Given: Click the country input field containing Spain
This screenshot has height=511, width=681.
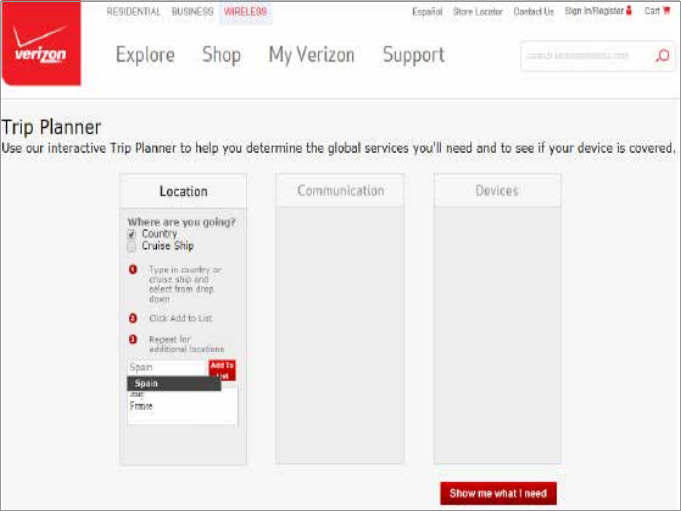Looking at the screenshot, I should [x=166, y=367].
